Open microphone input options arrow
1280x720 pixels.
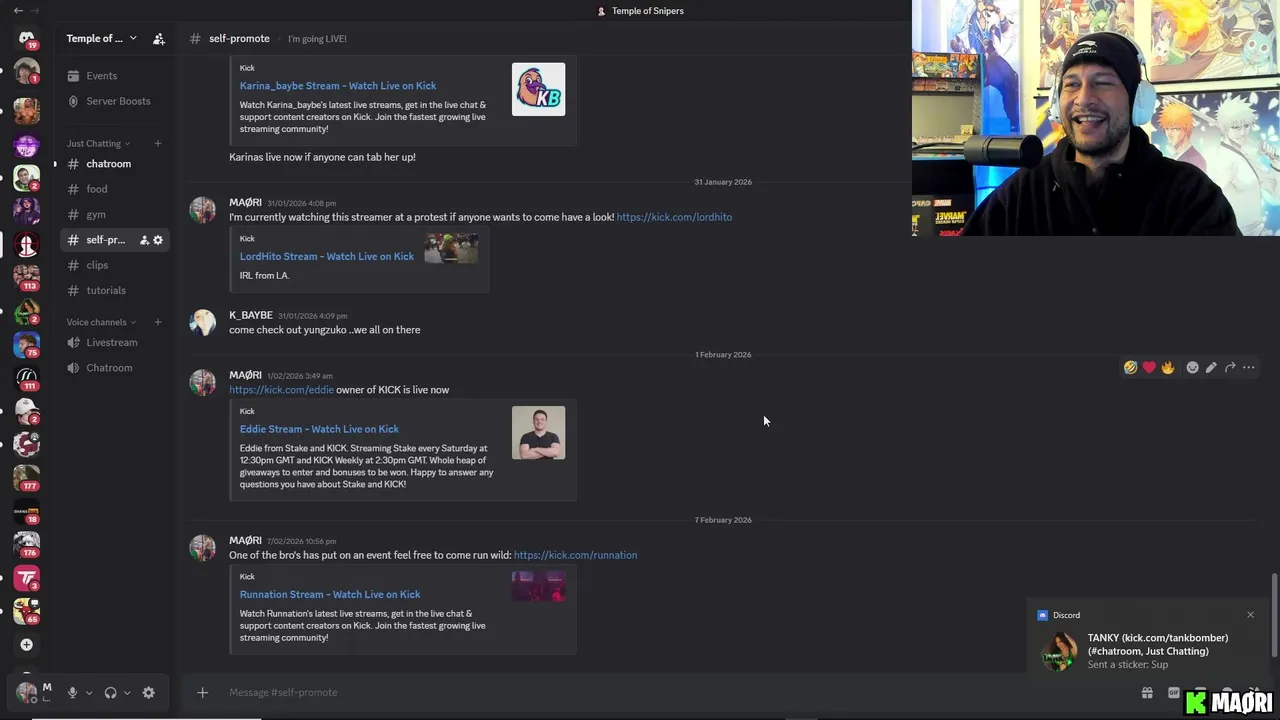89,692
